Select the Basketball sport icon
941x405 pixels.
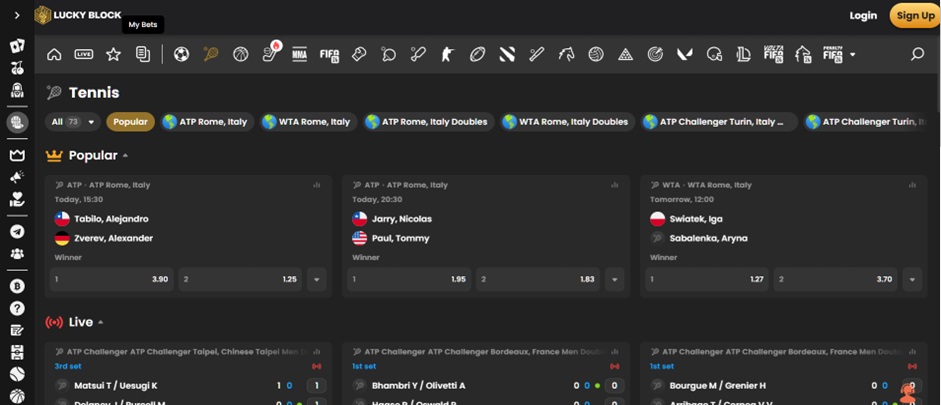(x=240, y=54)
